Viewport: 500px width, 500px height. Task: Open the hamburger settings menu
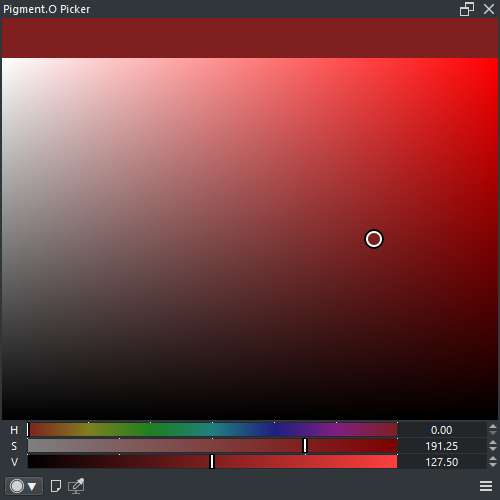click(486, 486)
